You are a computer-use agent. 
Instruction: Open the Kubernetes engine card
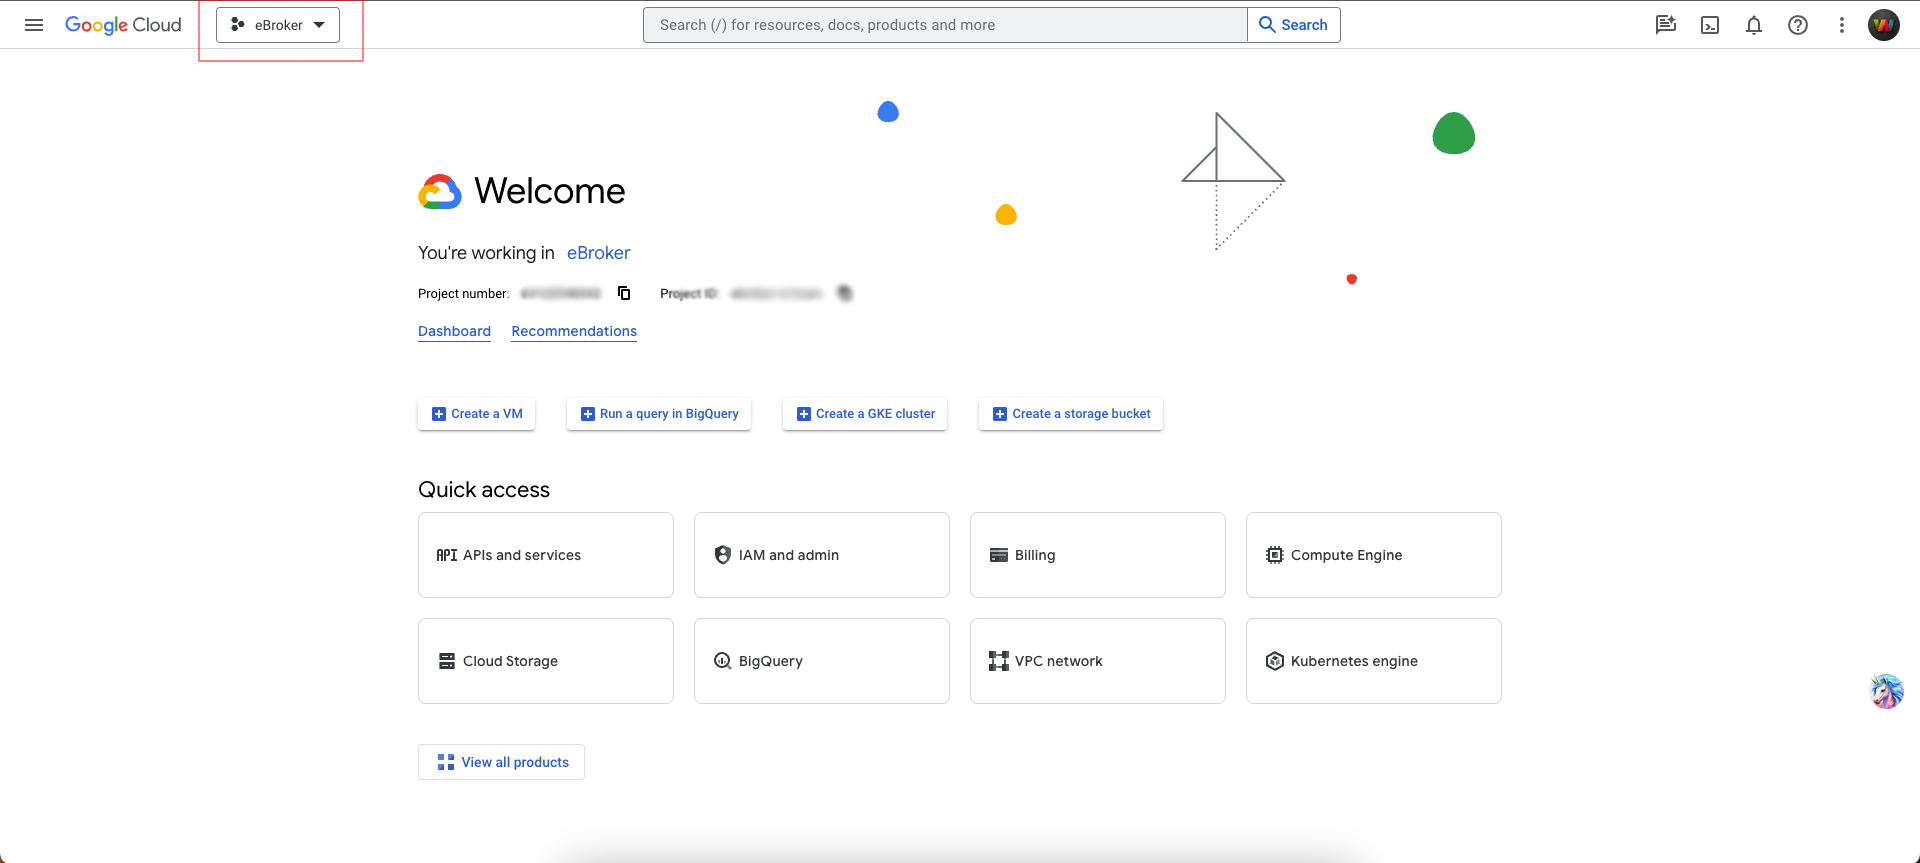[1374, 661]
